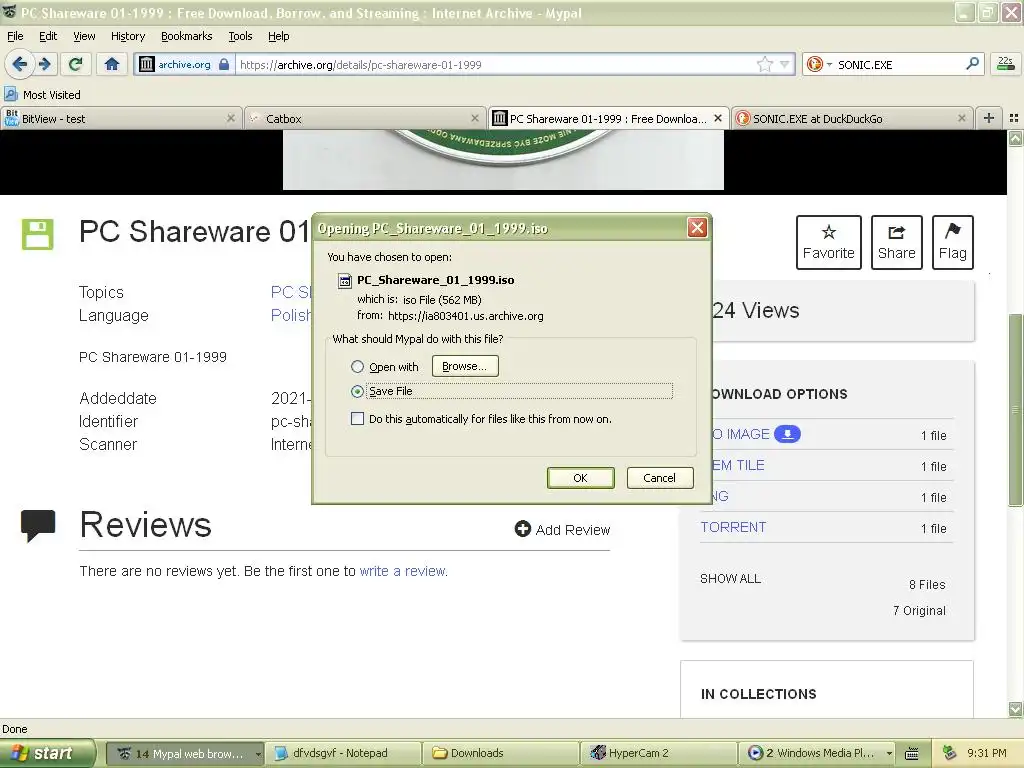Open the URL history dropdown arrow
The image size is (1024, 768).
784,64
